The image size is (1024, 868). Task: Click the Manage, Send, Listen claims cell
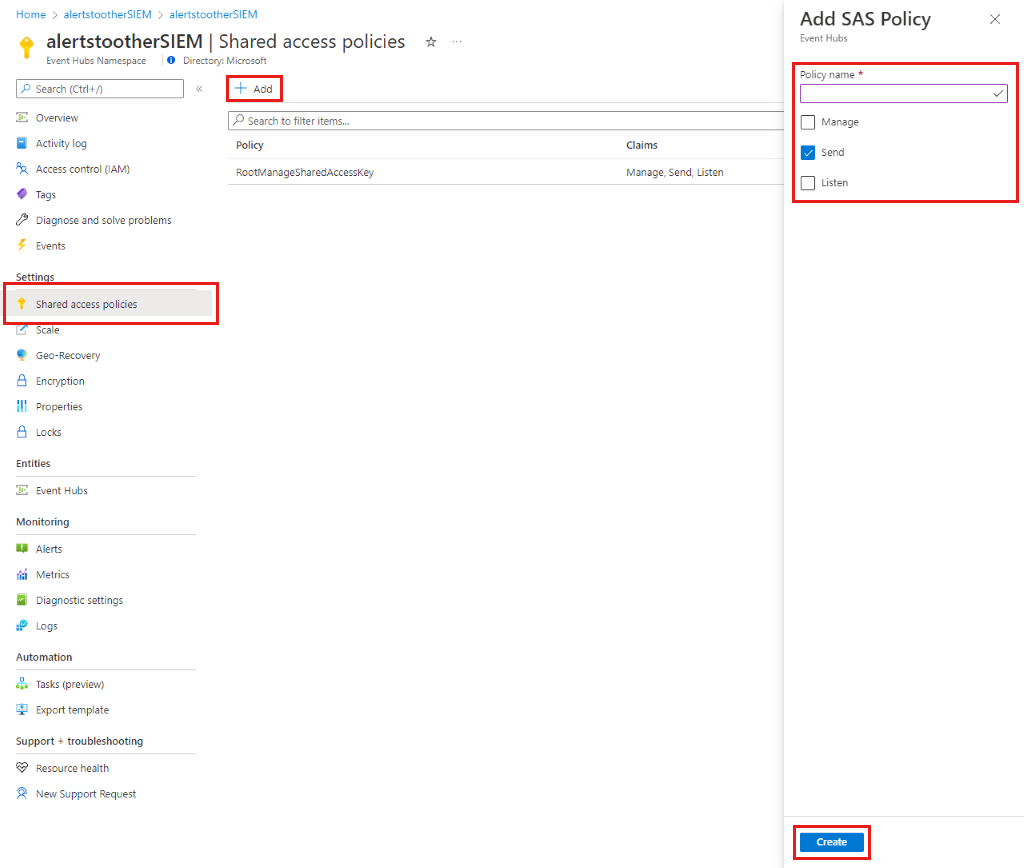pos(675,172)
